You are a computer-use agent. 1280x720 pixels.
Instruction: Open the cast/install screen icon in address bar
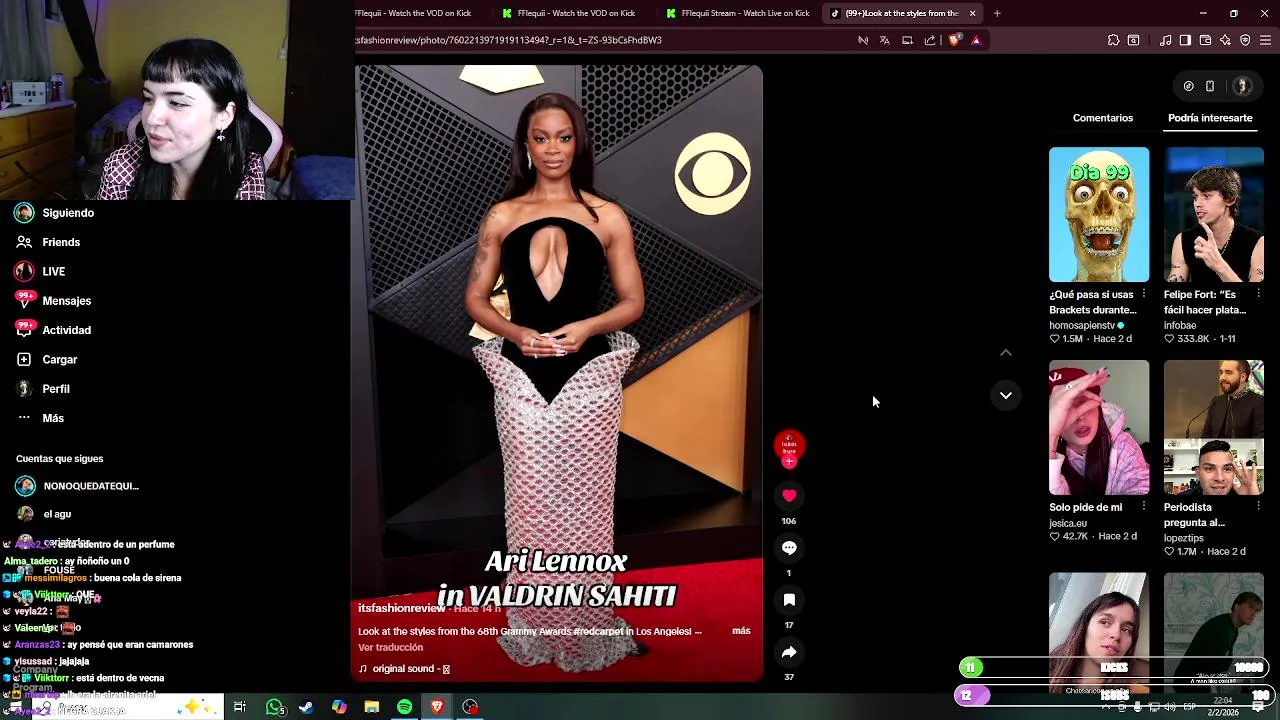[907, 40]
